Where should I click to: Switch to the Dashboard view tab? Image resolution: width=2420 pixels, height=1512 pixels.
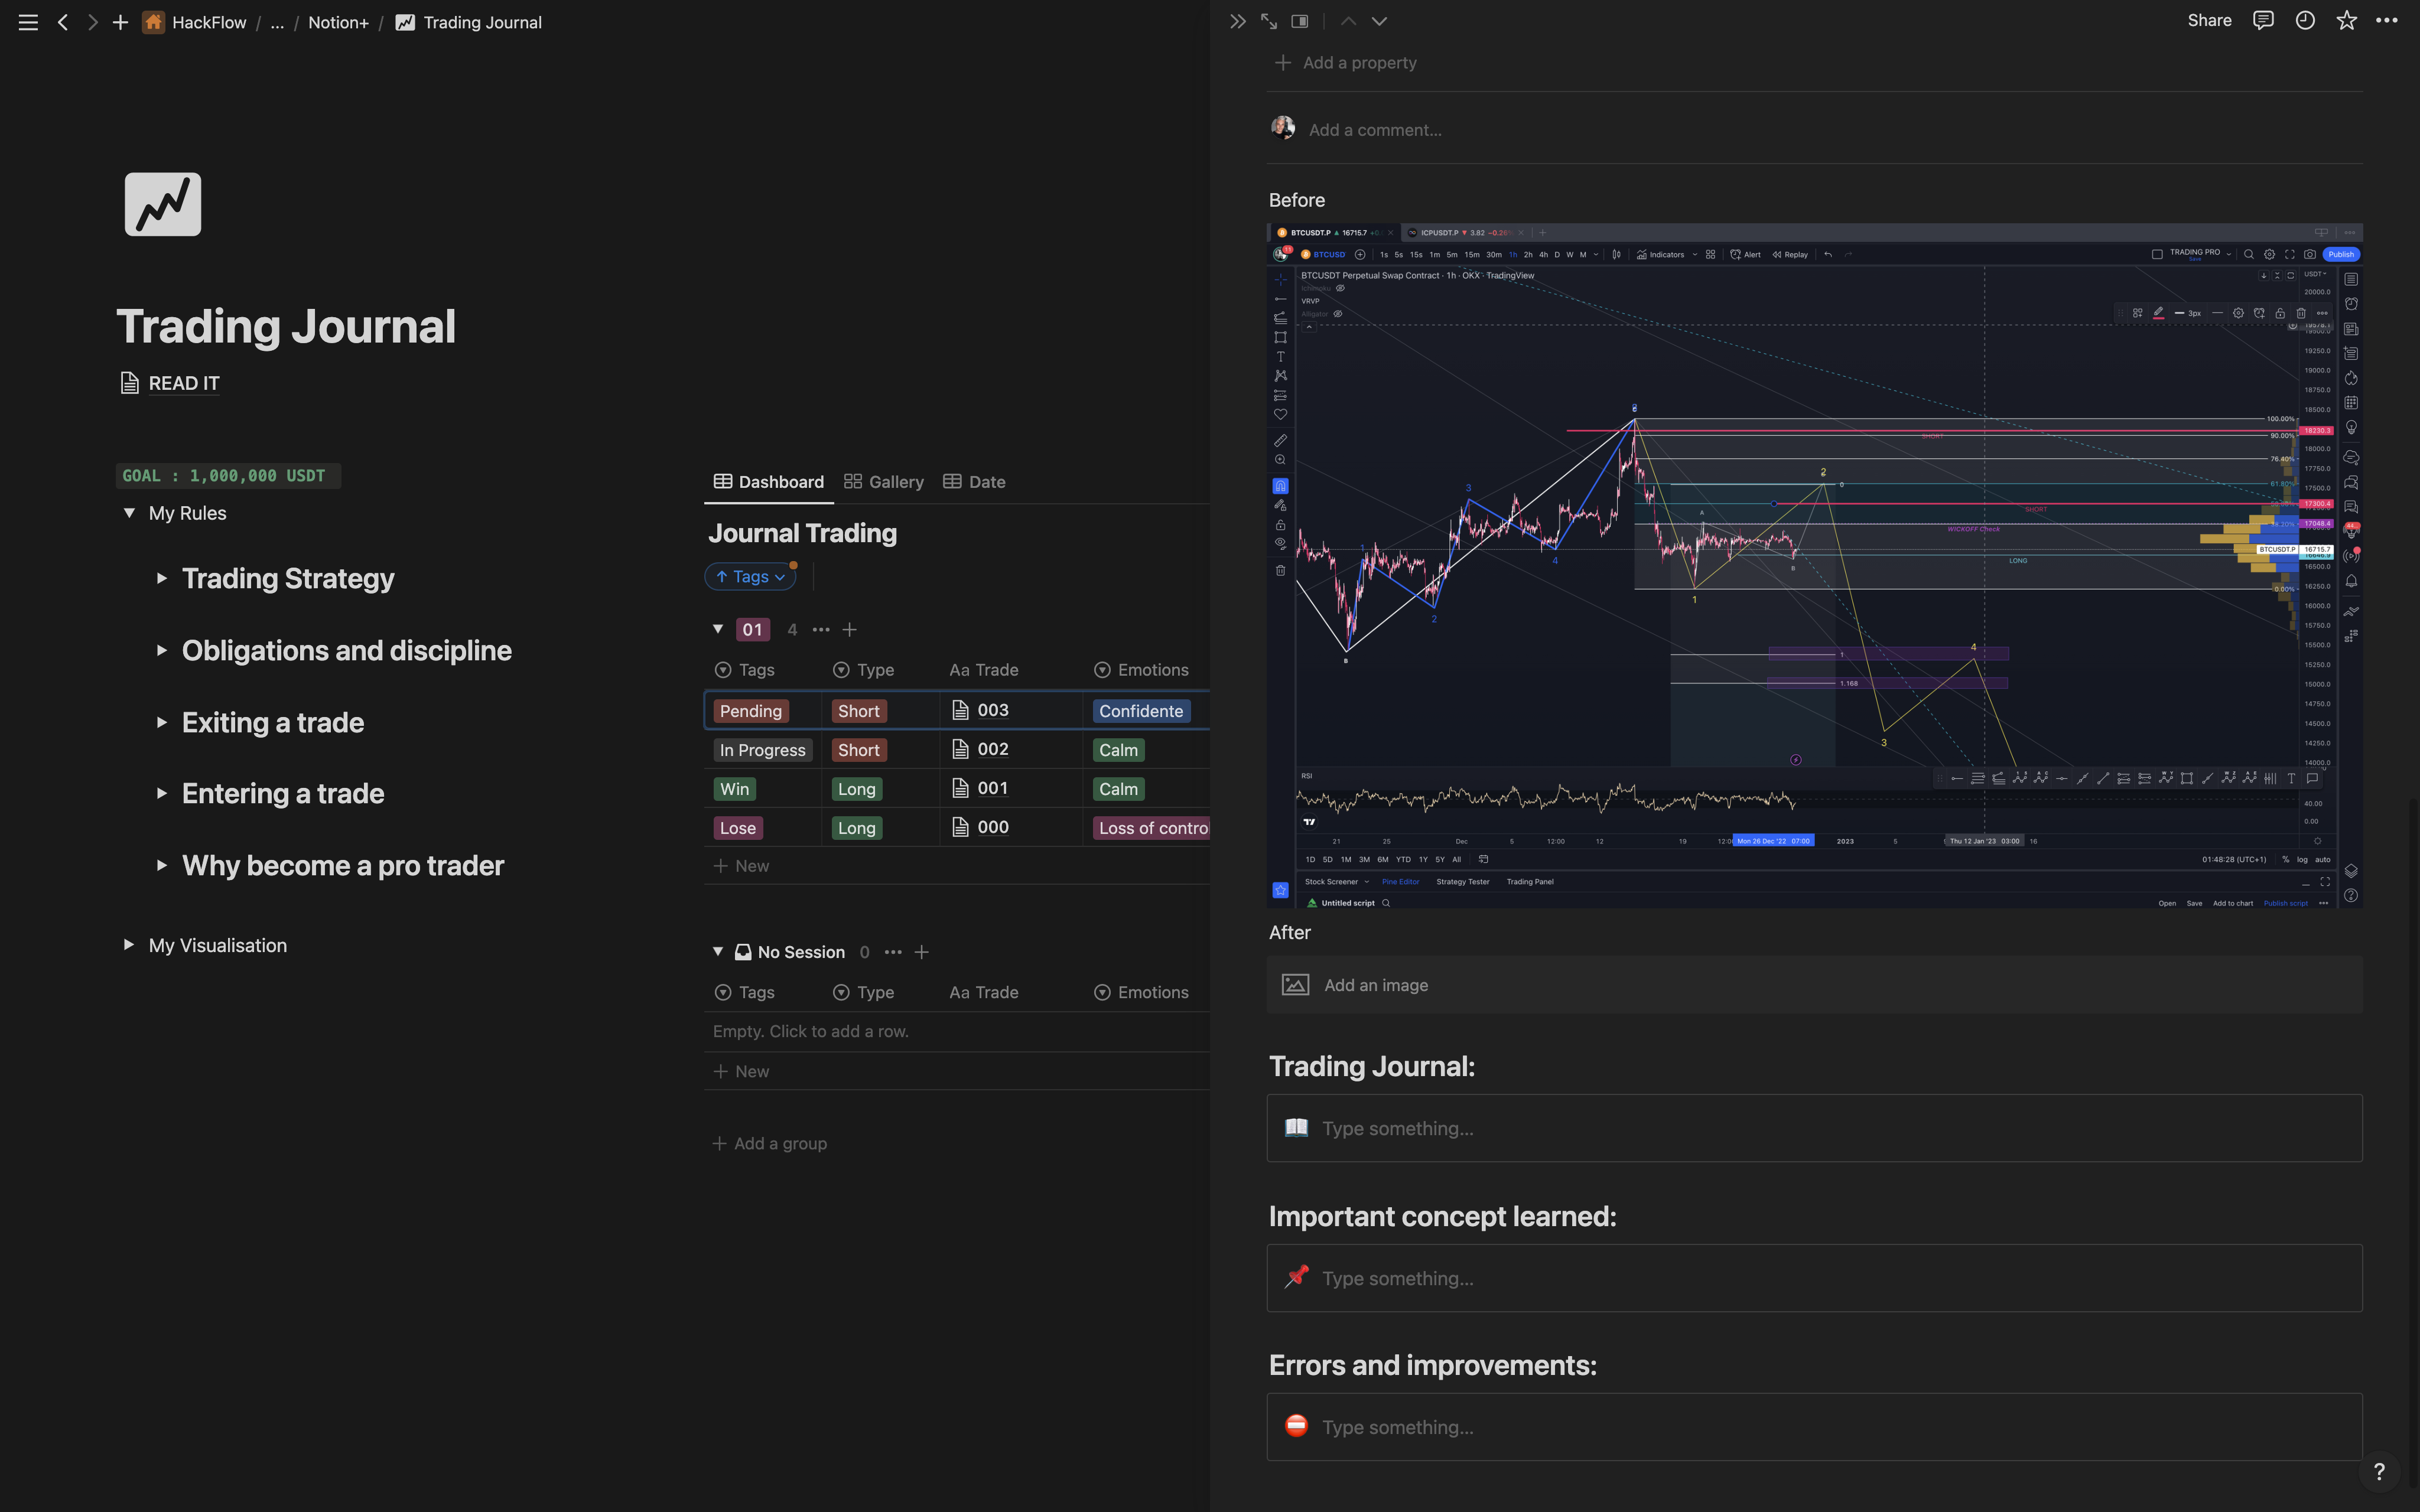click(x=768, y=482)
